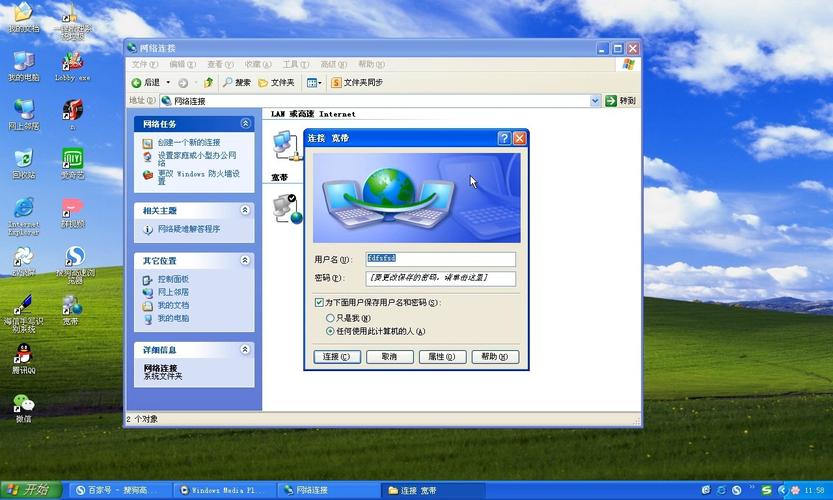This screenshot has height=500, width=833.
Task: Open the Network Troubleshooter link
Action: 189,229
